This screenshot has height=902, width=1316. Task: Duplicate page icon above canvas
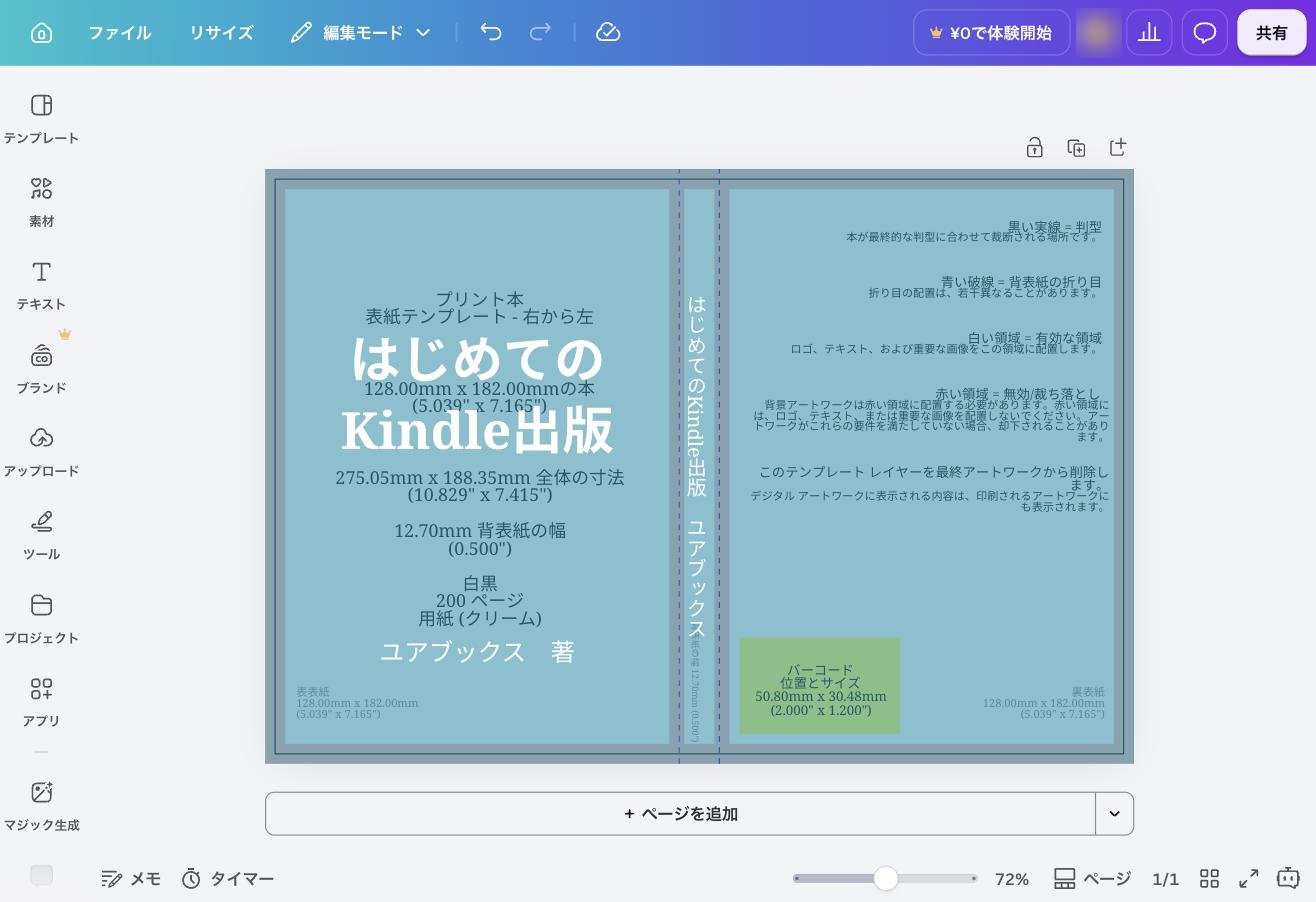point(1077,148)
